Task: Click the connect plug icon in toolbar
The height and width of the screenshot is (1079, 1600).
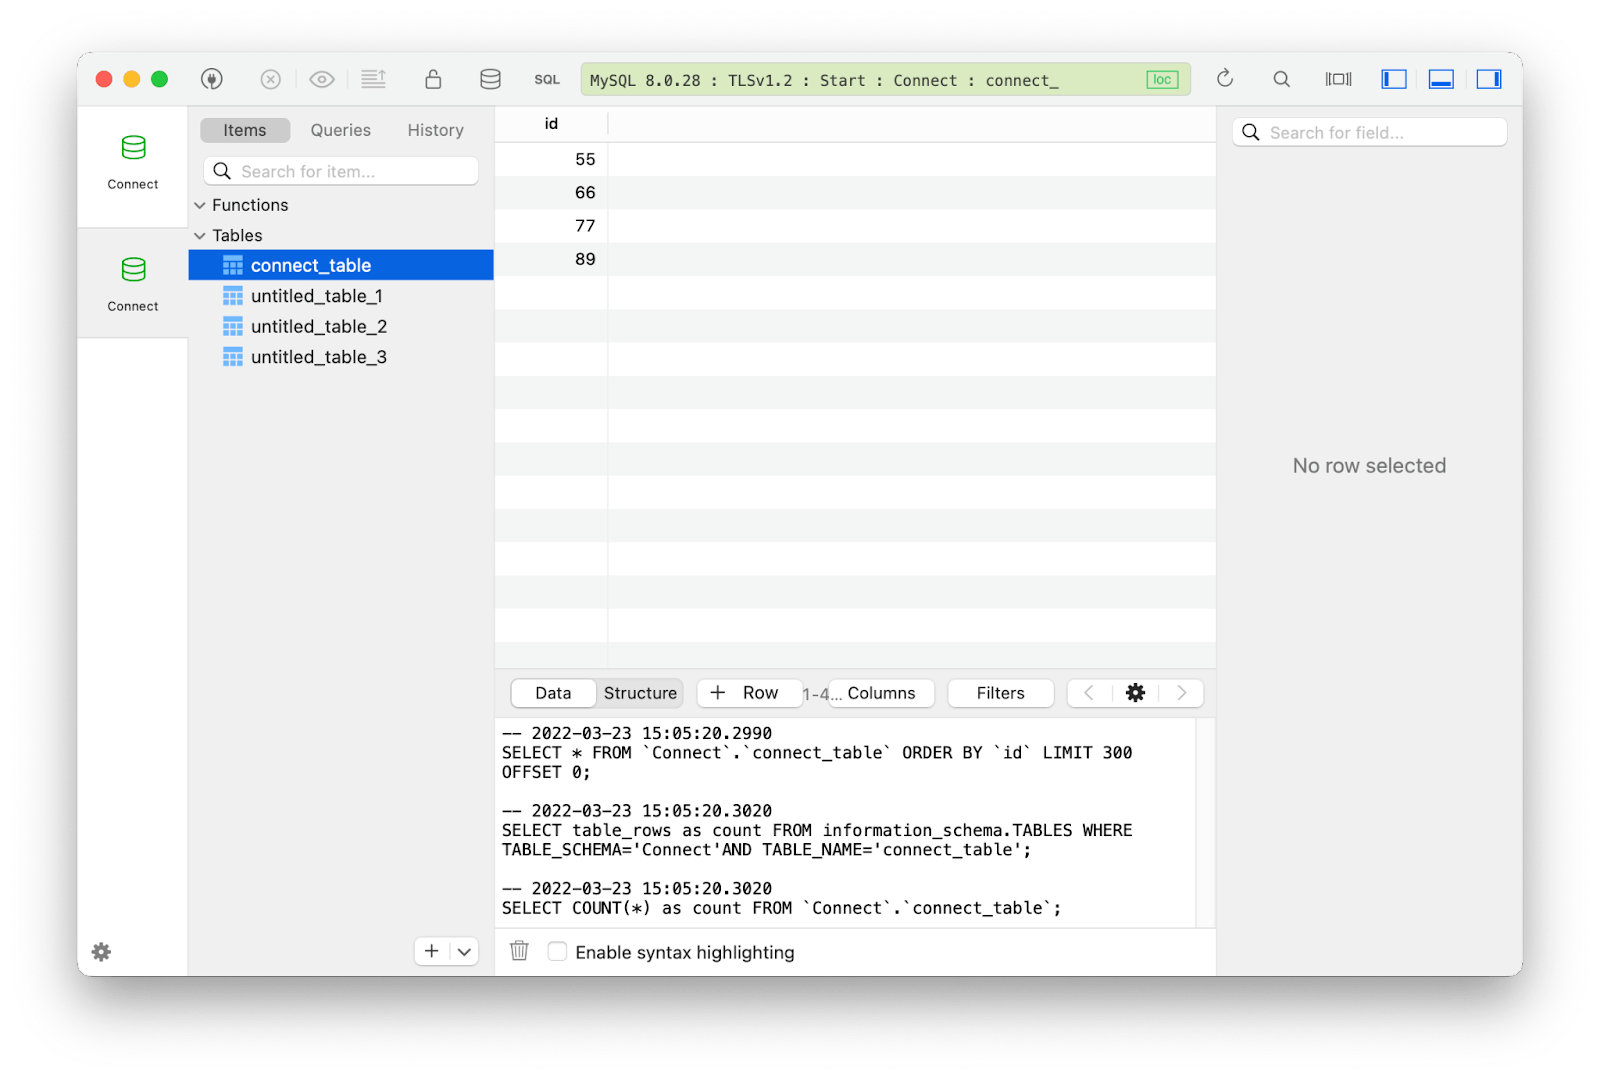Action: click(x=212, y=79)
